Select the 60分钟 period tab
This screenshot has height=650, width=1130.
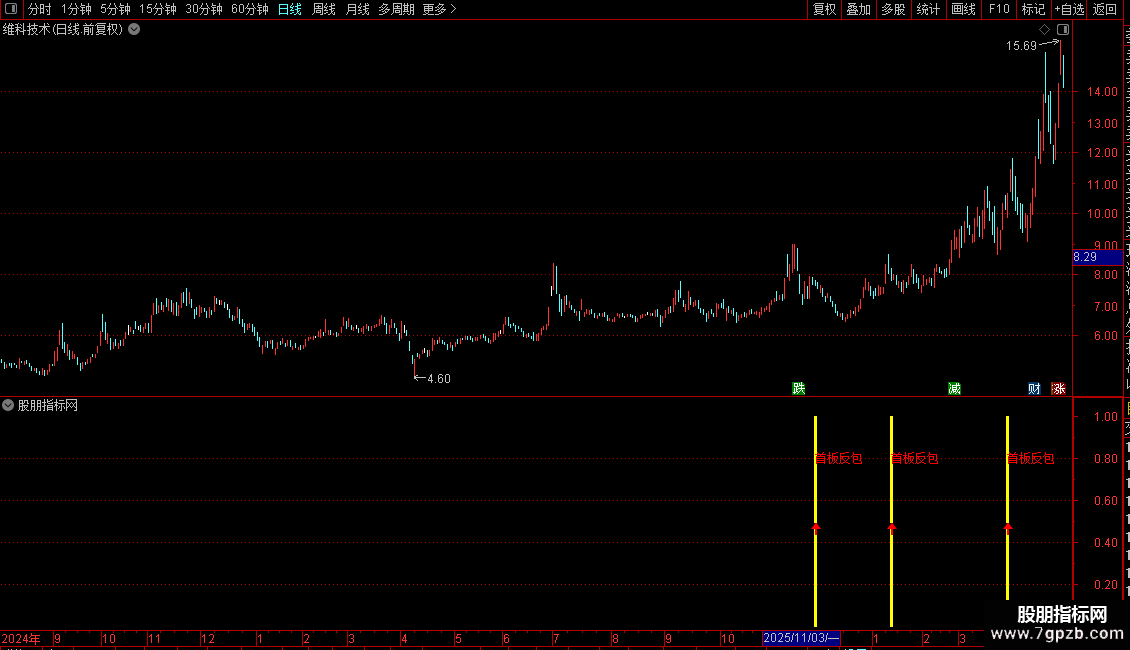tap(249, 9)
